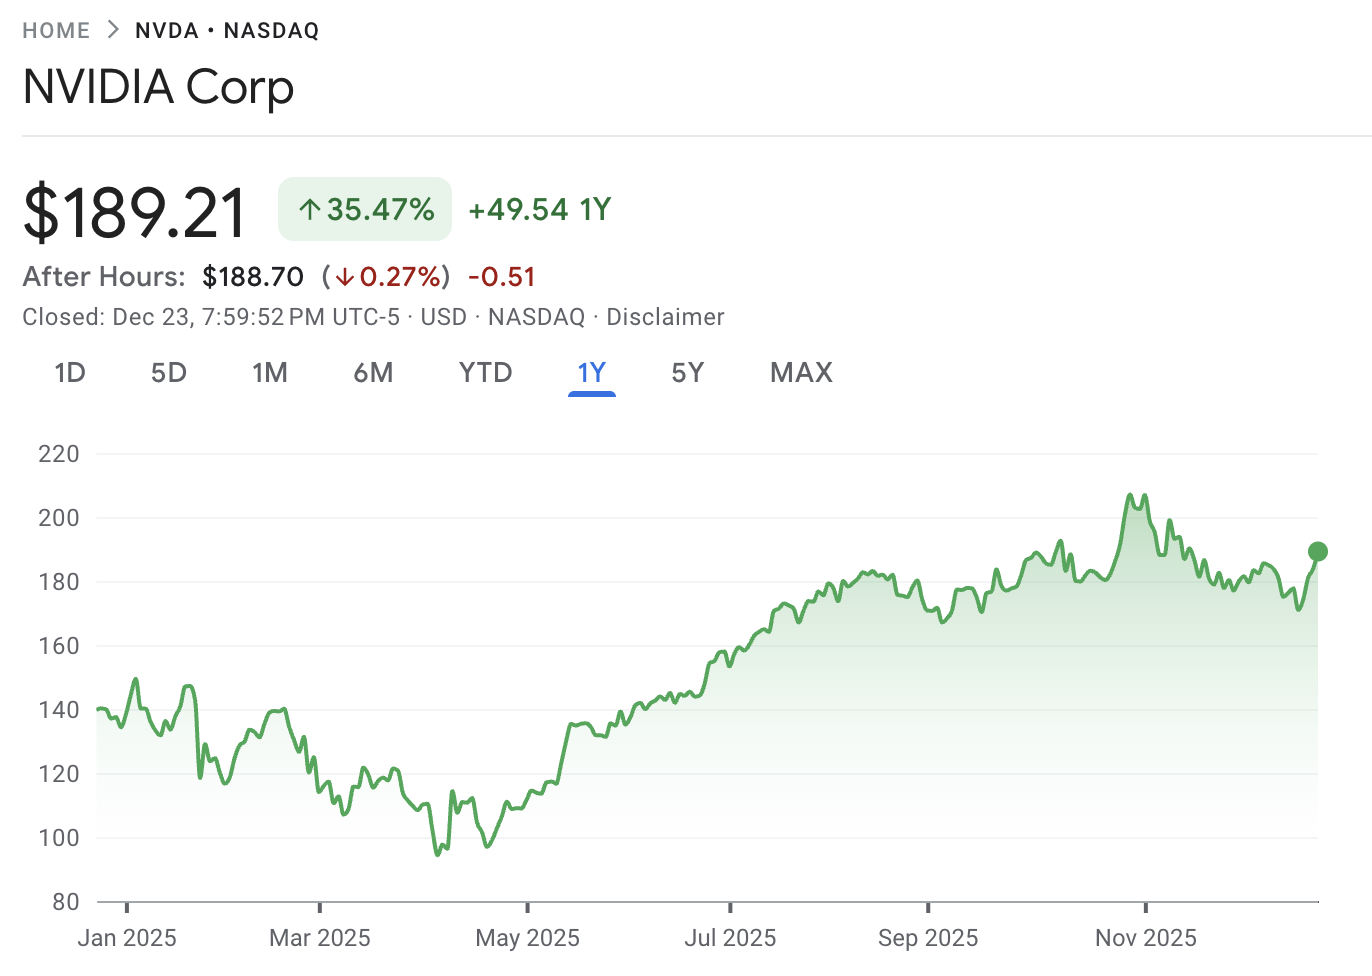The height and width of the screenshot is (976, 1372).
Task: Show the YTD performance chart
Action: 485,372
